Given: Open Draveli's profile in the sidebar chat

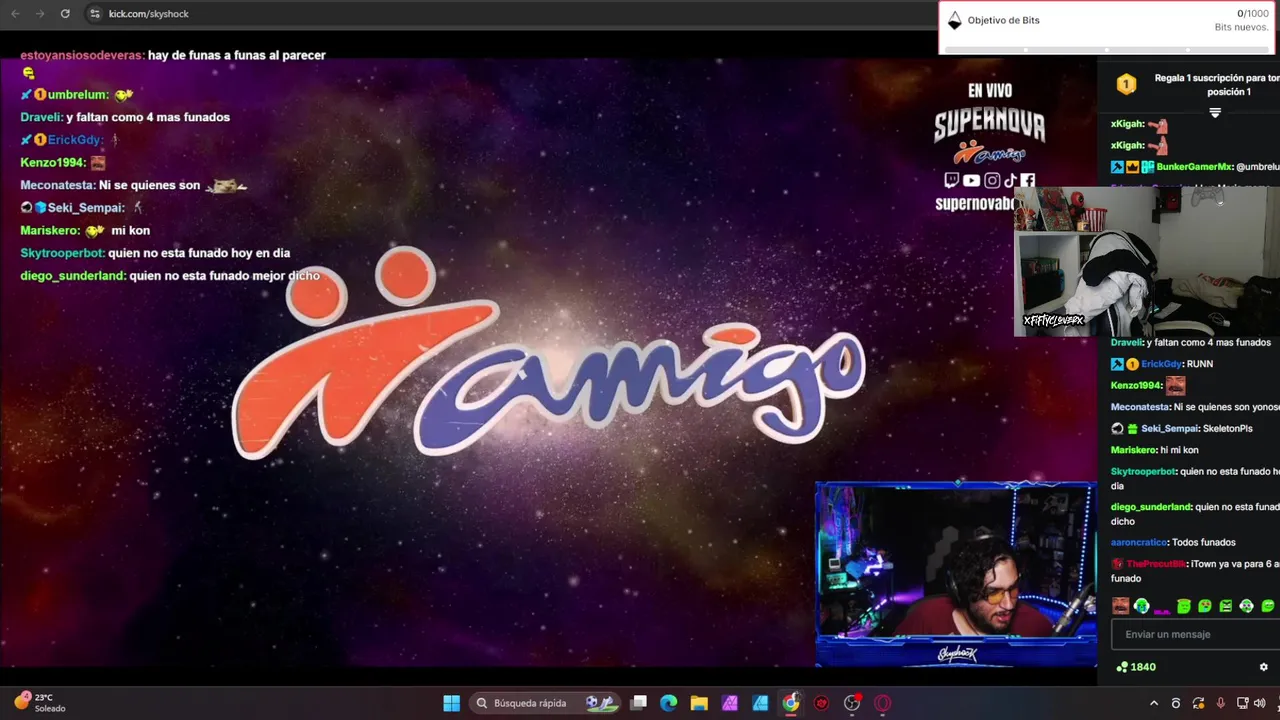Looking at the screenshot, I should click(x=1127, y=342).
